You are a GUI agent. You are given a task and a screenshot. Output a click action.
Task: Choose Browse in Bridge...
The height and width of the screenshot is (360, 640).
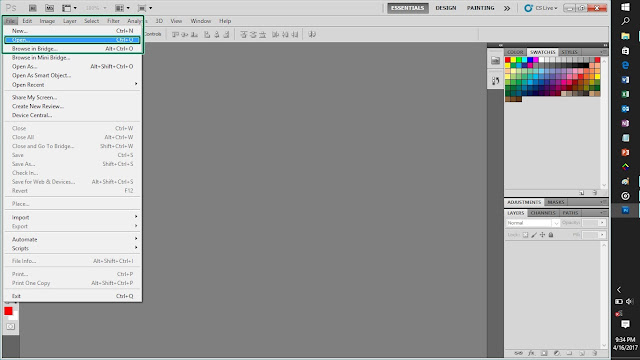pyautogui.click(x=73, y=49)
